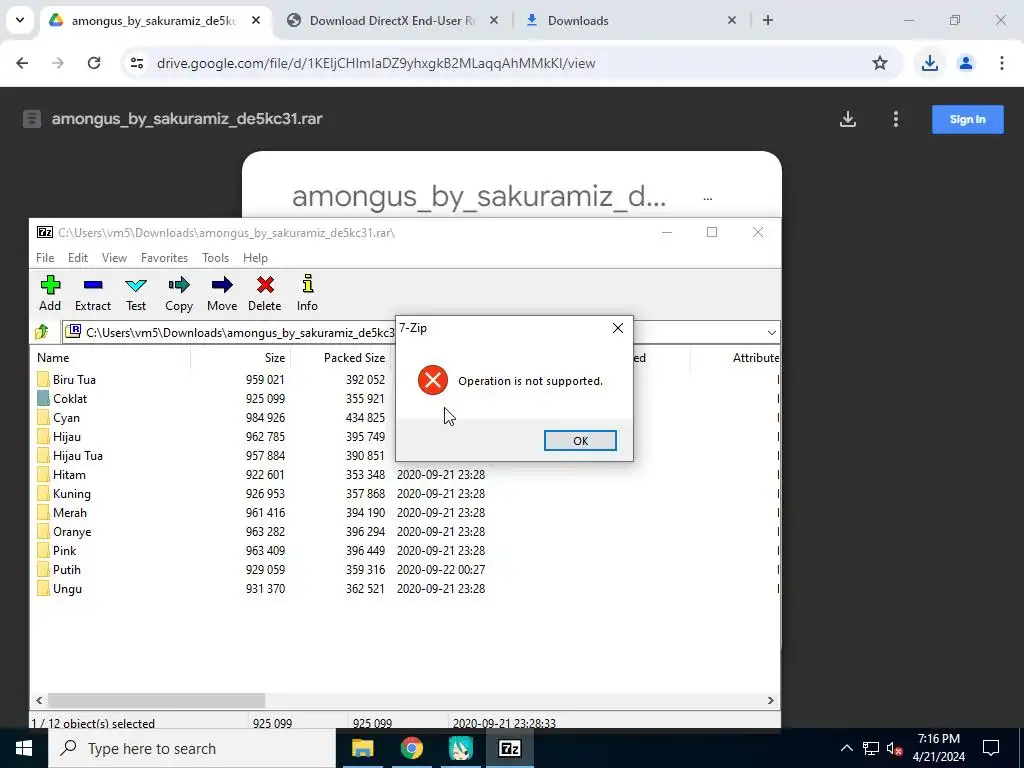This screenshot has height=768, width=1024.
Task: Click the right arrow of horizontal scrollbar
Action: tap(771, 700)
